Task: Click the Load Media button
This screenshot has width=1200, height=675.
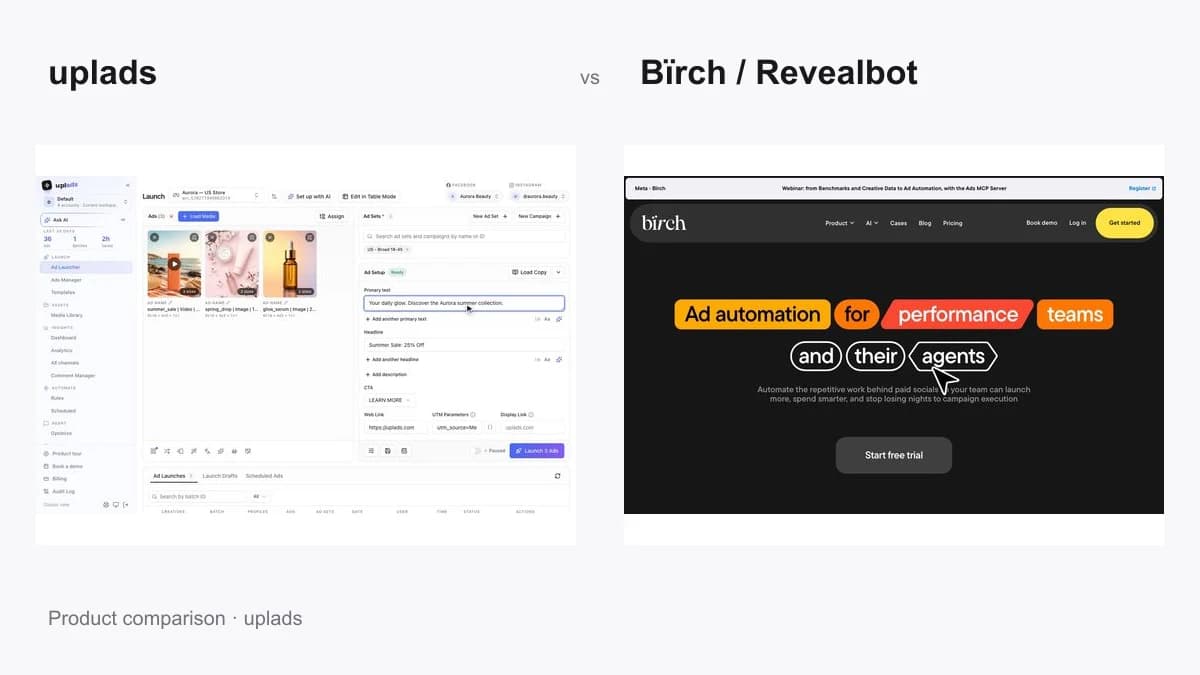Action: pyautogui.click(x=199, y=216)
